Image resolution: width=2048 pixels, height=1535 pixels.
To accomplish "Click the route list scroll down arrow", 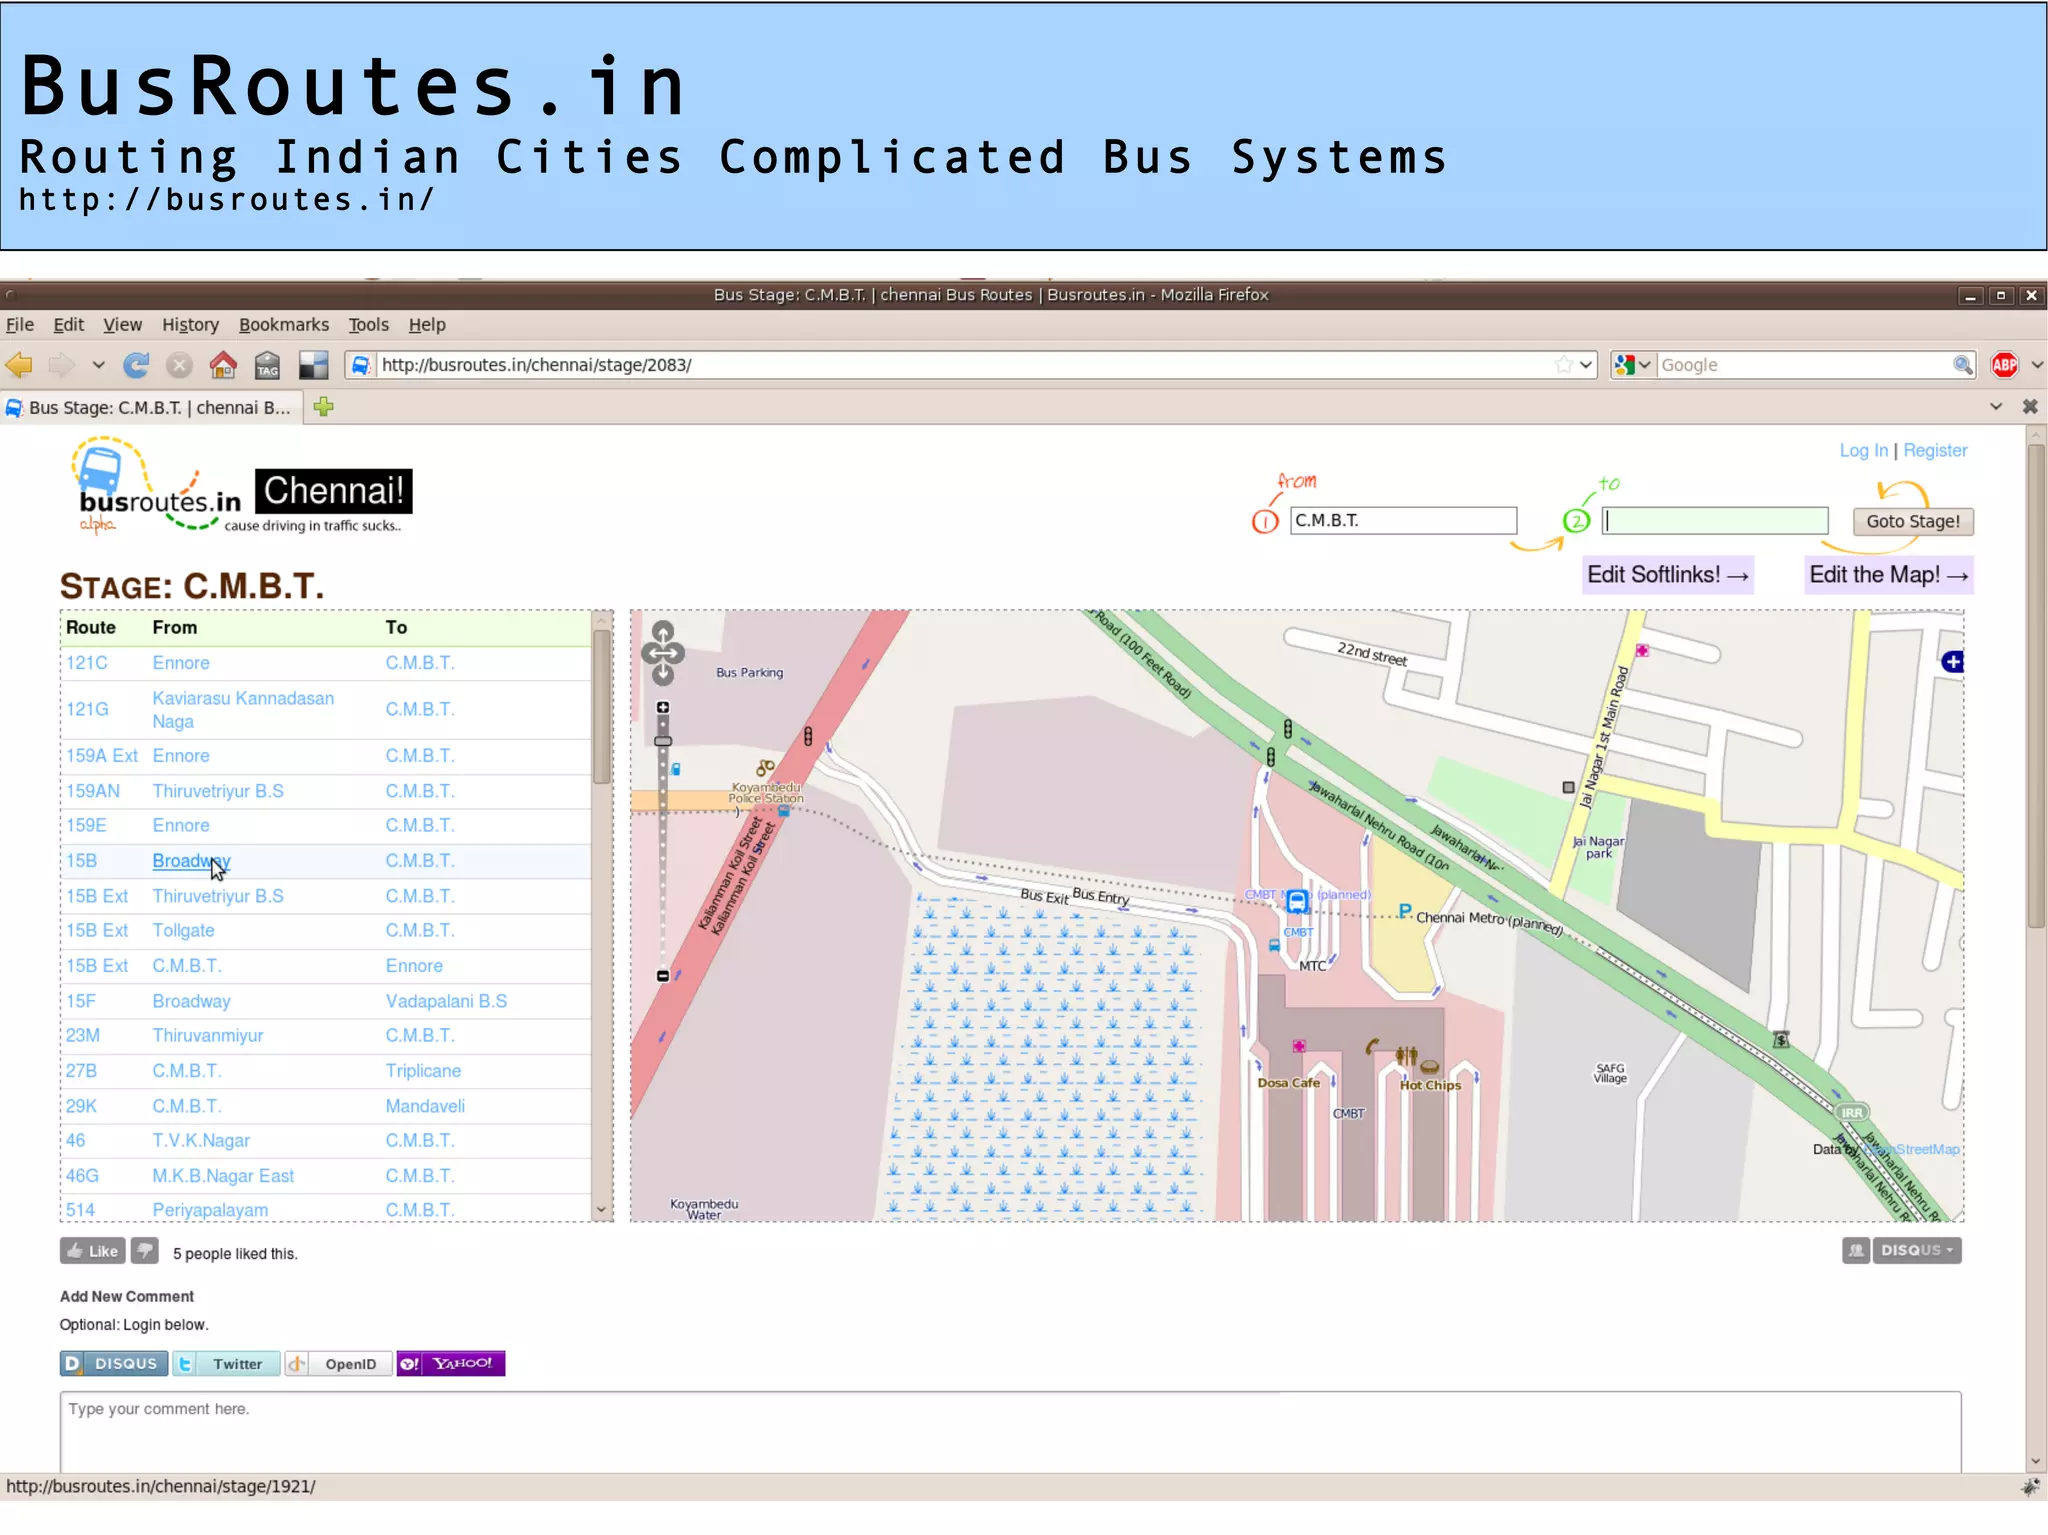I will pos(602,1210).
